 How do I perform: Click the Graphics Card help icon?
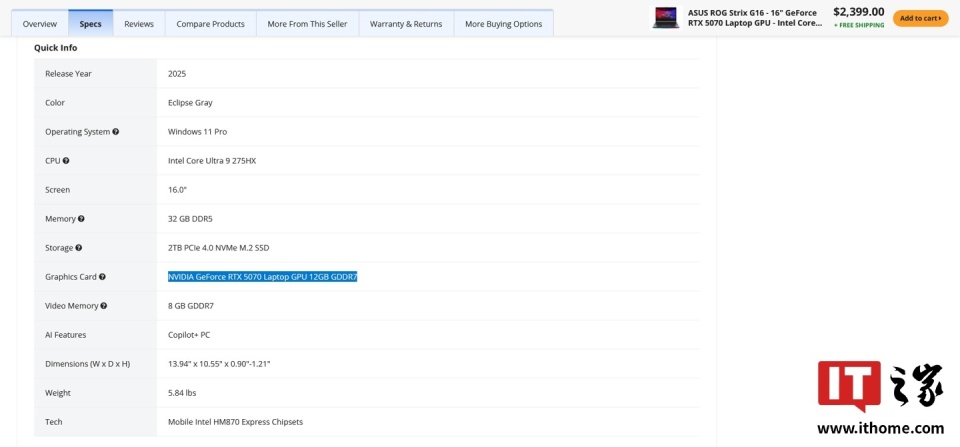point(102,277)
